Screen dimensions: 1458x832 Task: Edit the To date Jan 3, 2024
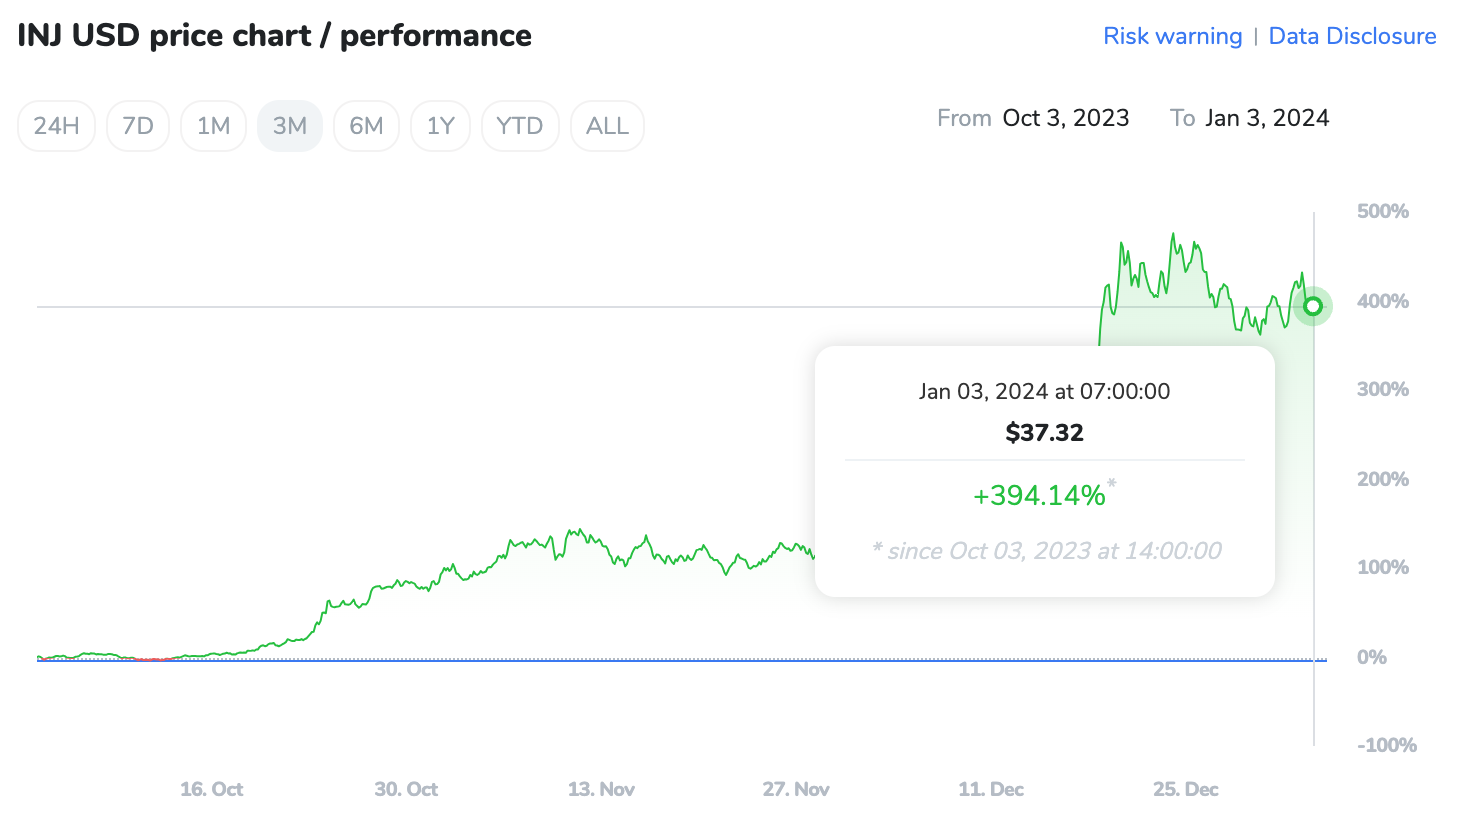(x=1267, y=118)
